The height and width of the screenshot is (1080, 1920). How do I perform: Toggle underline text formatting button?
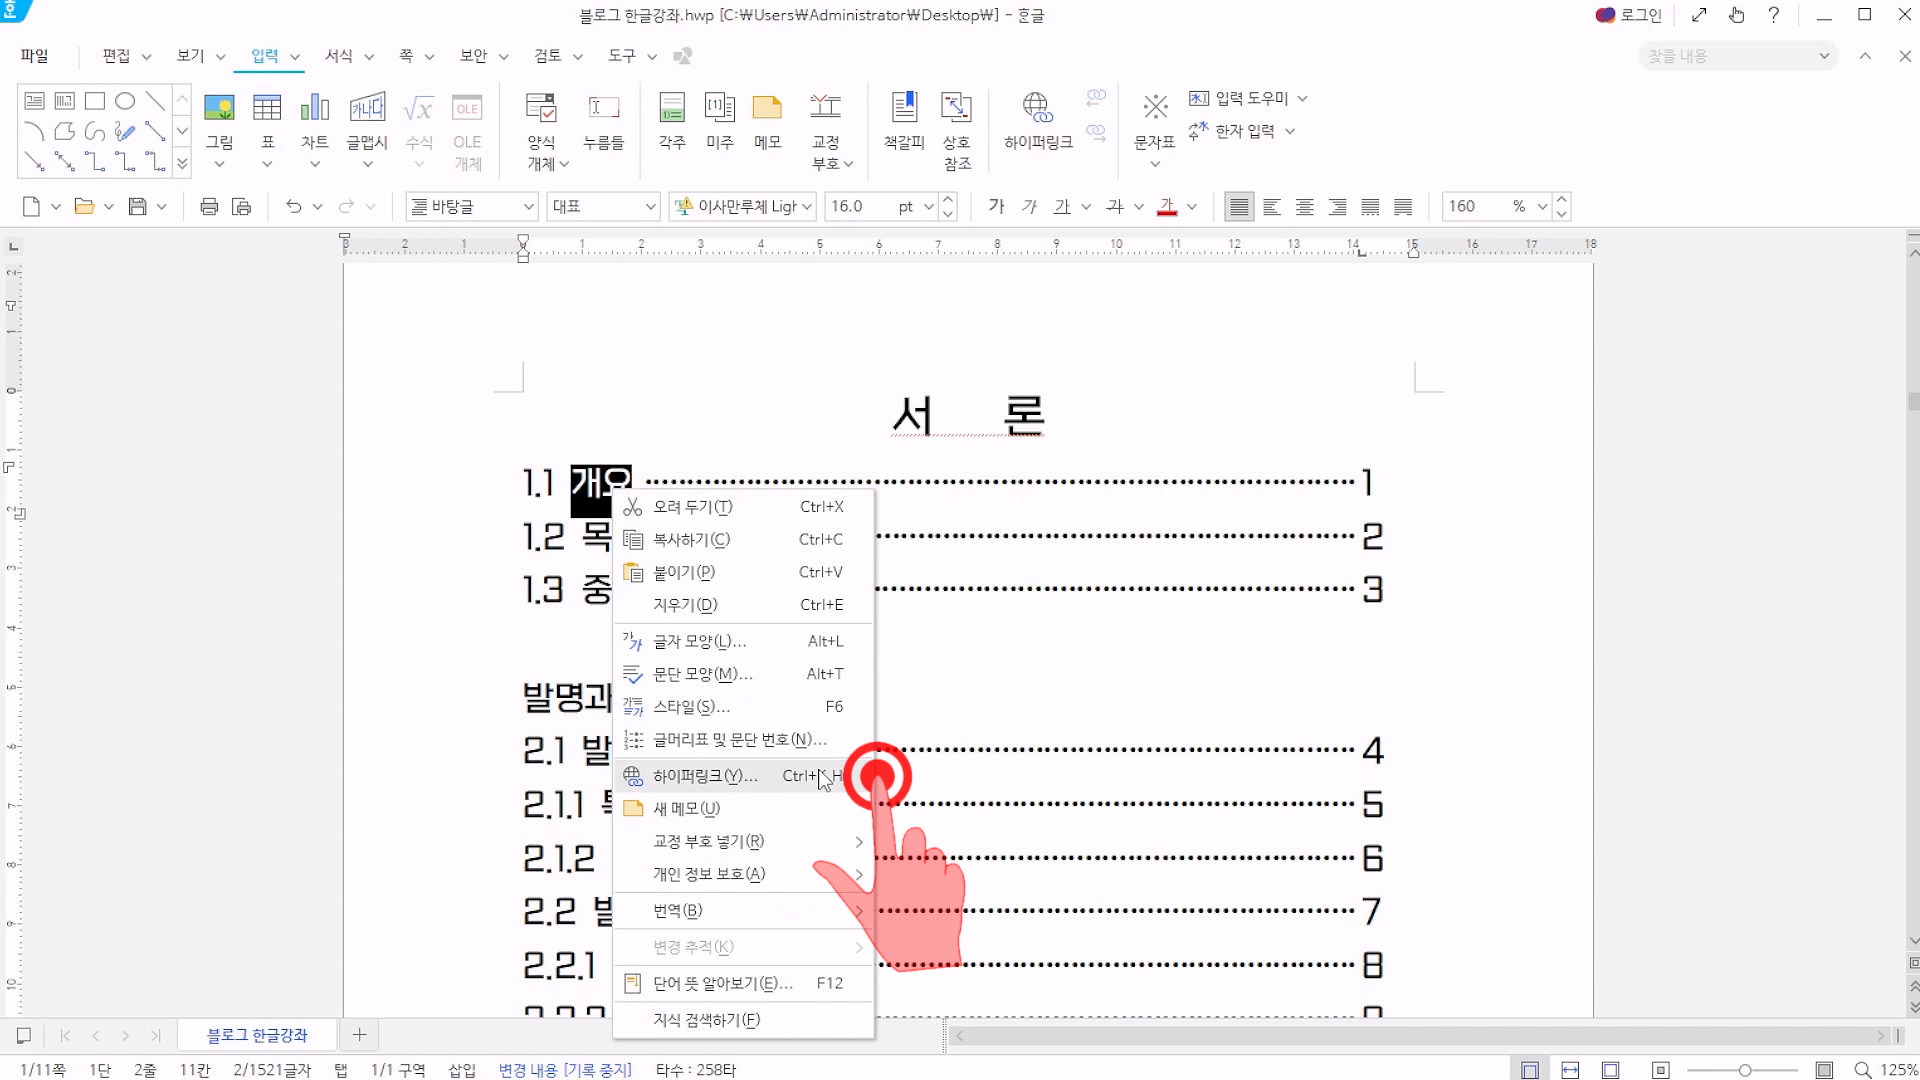[x=1062, y=207]
